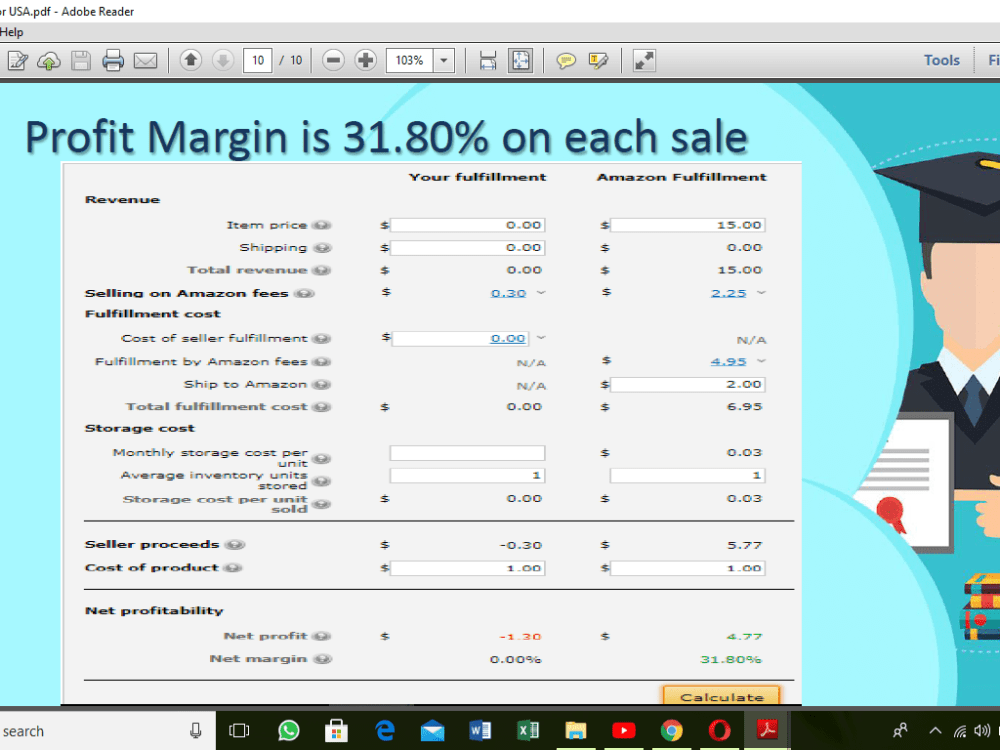Expand the 2.25 selling fees chevron
The image size is (1000, 750).
[761, 293]
